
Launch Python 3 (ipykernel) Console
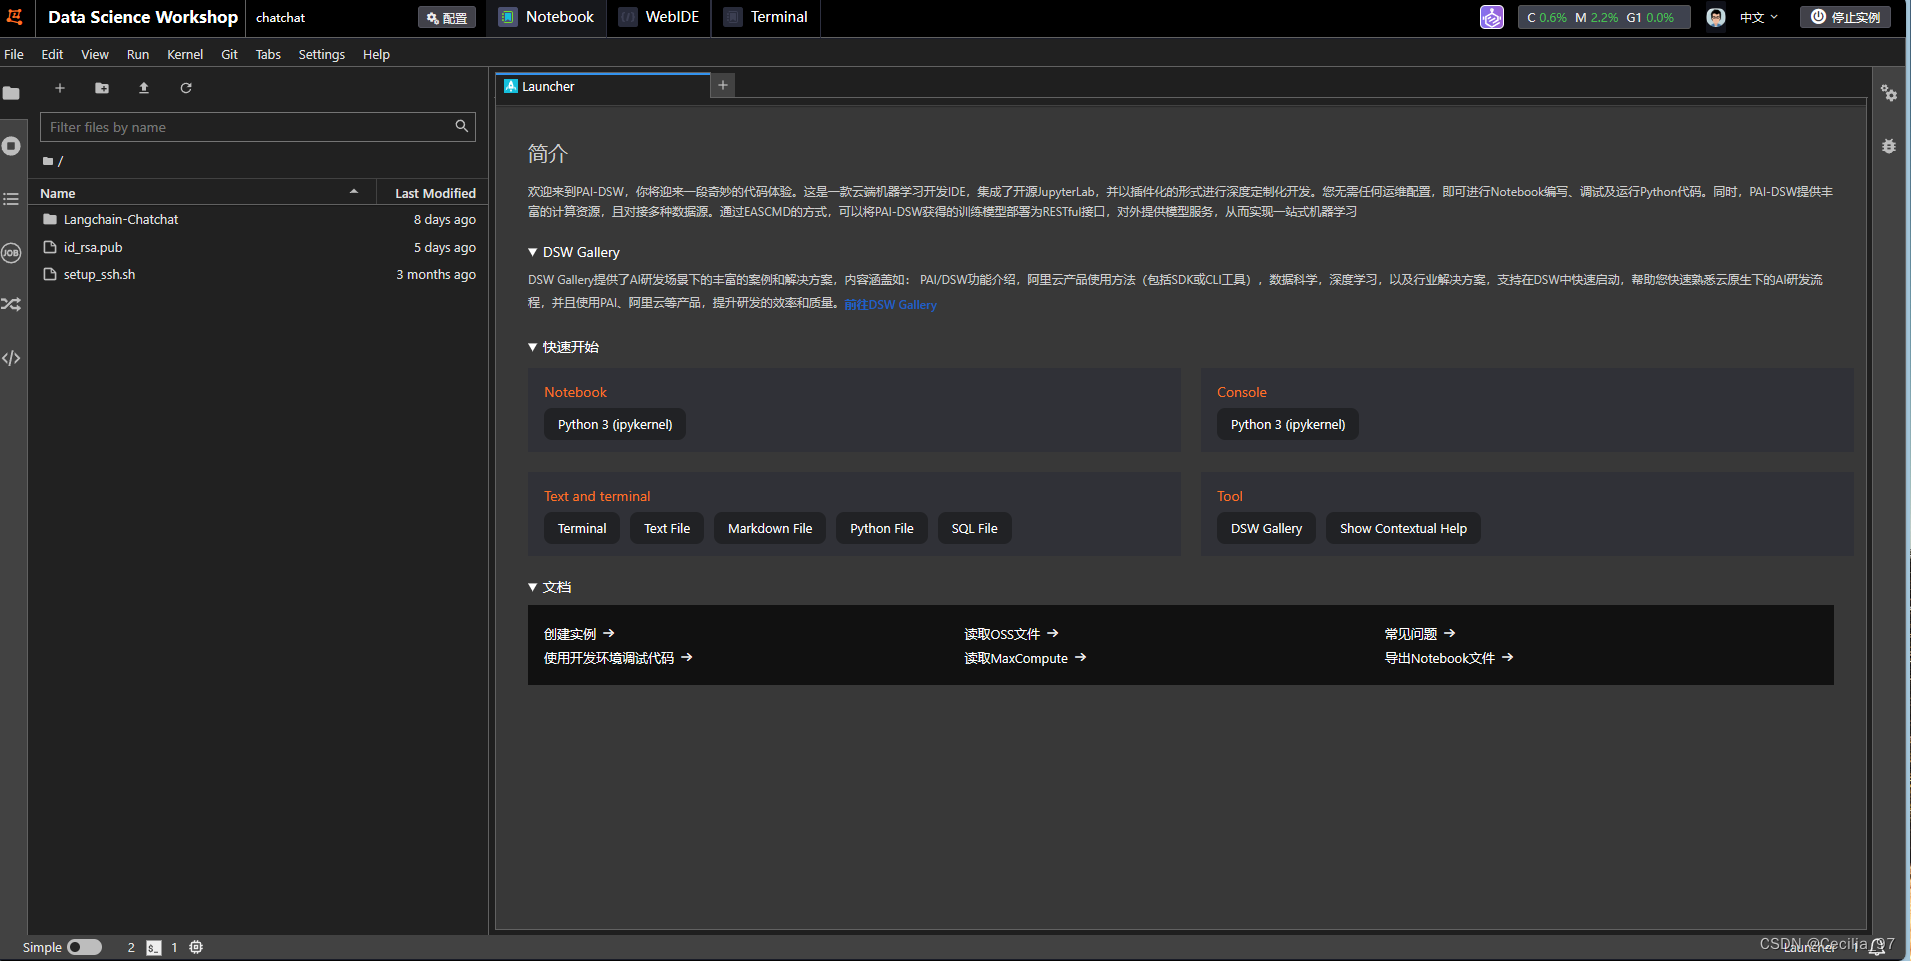click(x=1288, y=424)
